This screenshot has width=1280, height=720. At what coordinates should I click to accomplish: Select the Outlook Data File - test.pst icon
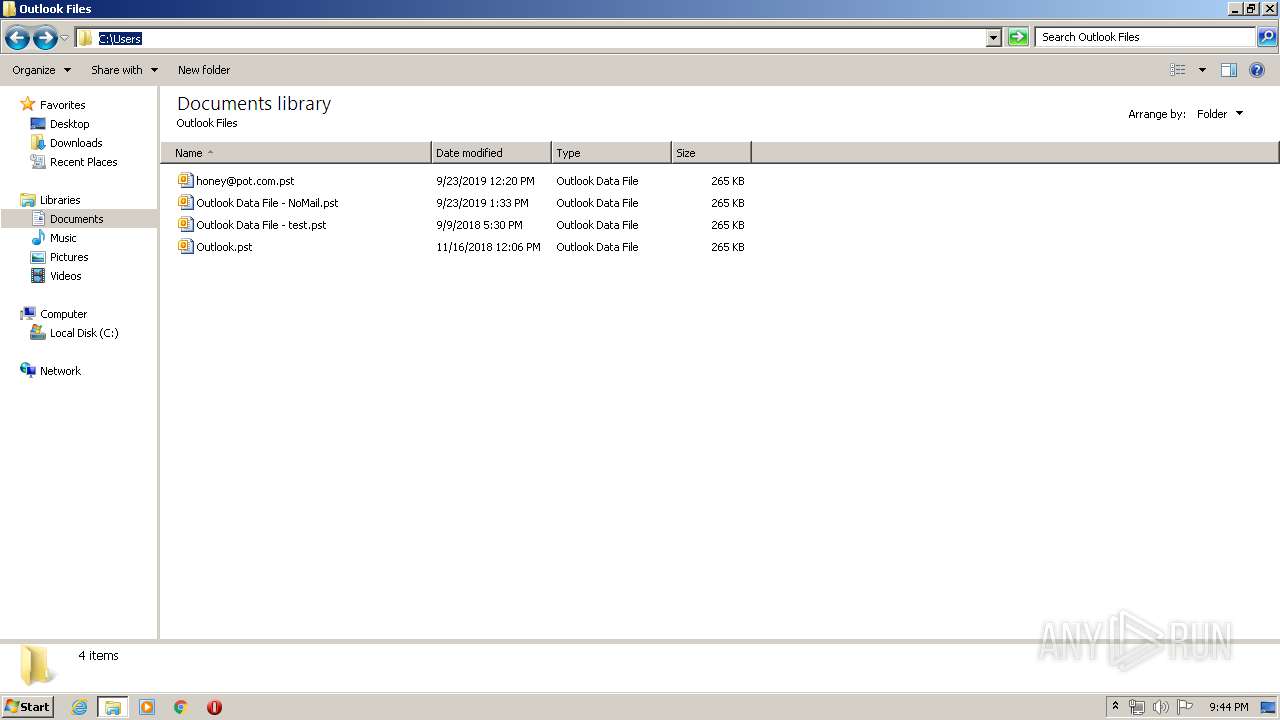coord(185,224)
